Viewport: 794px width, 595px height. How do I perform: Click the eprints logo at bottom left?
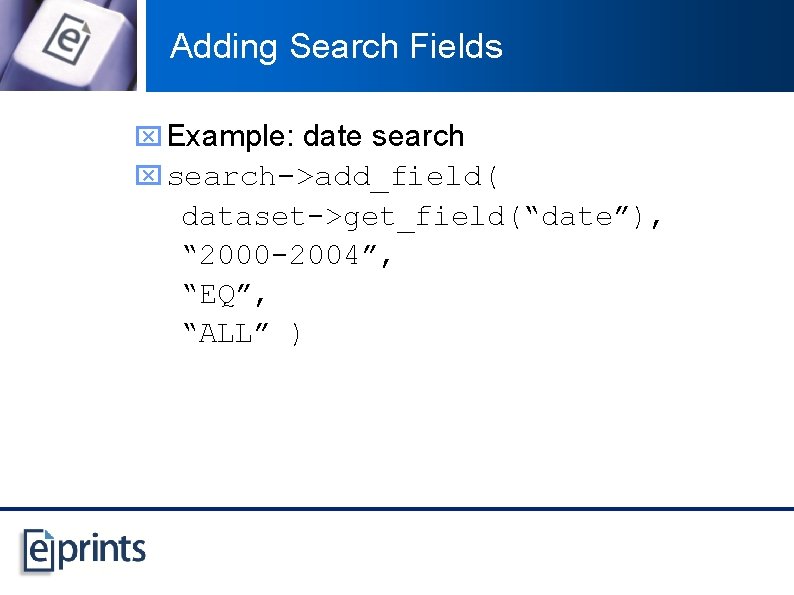[84, 551]
